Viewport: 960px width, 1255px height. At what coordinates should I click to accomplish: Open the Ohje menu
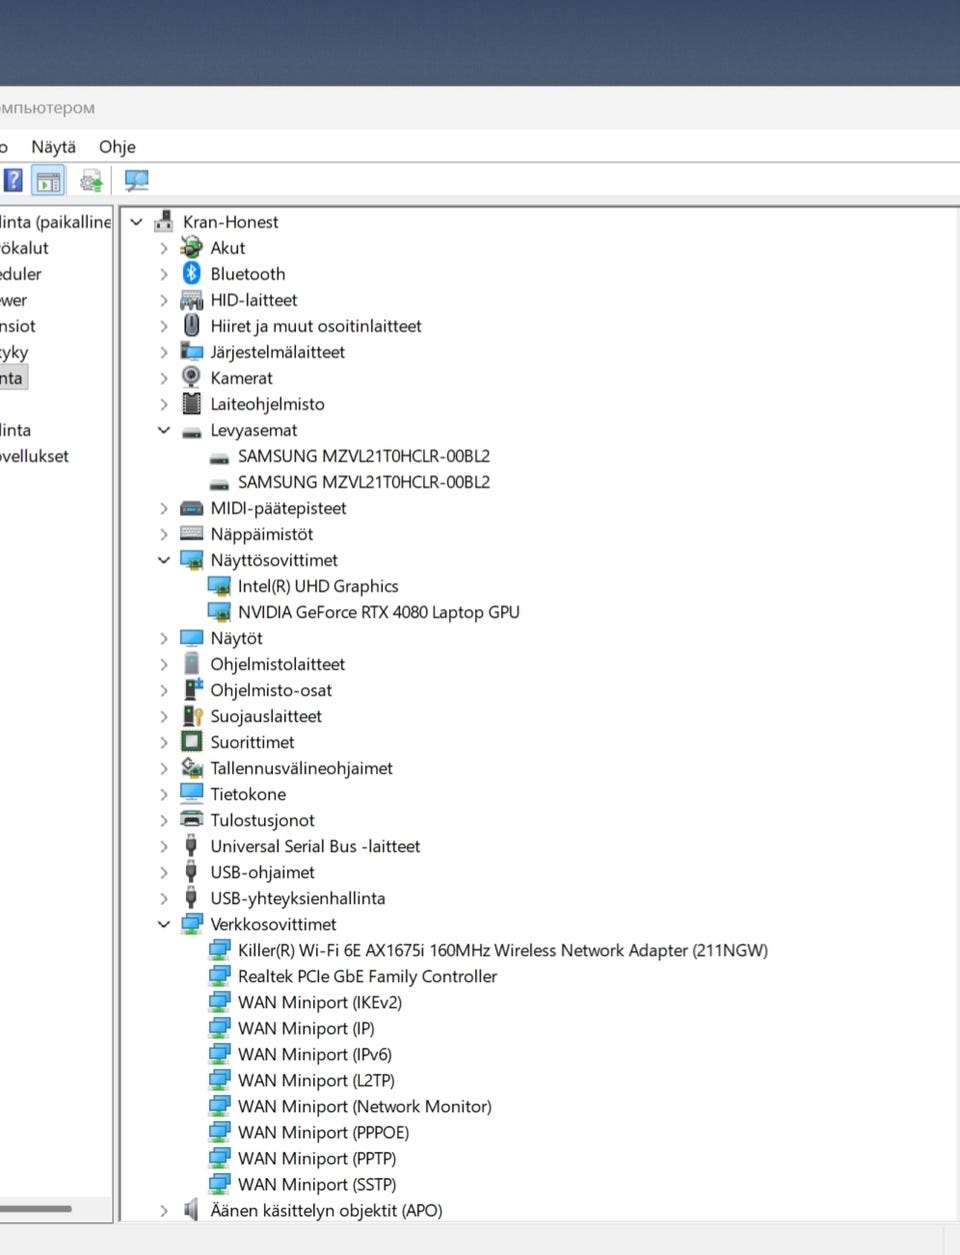tap(117, 146)
